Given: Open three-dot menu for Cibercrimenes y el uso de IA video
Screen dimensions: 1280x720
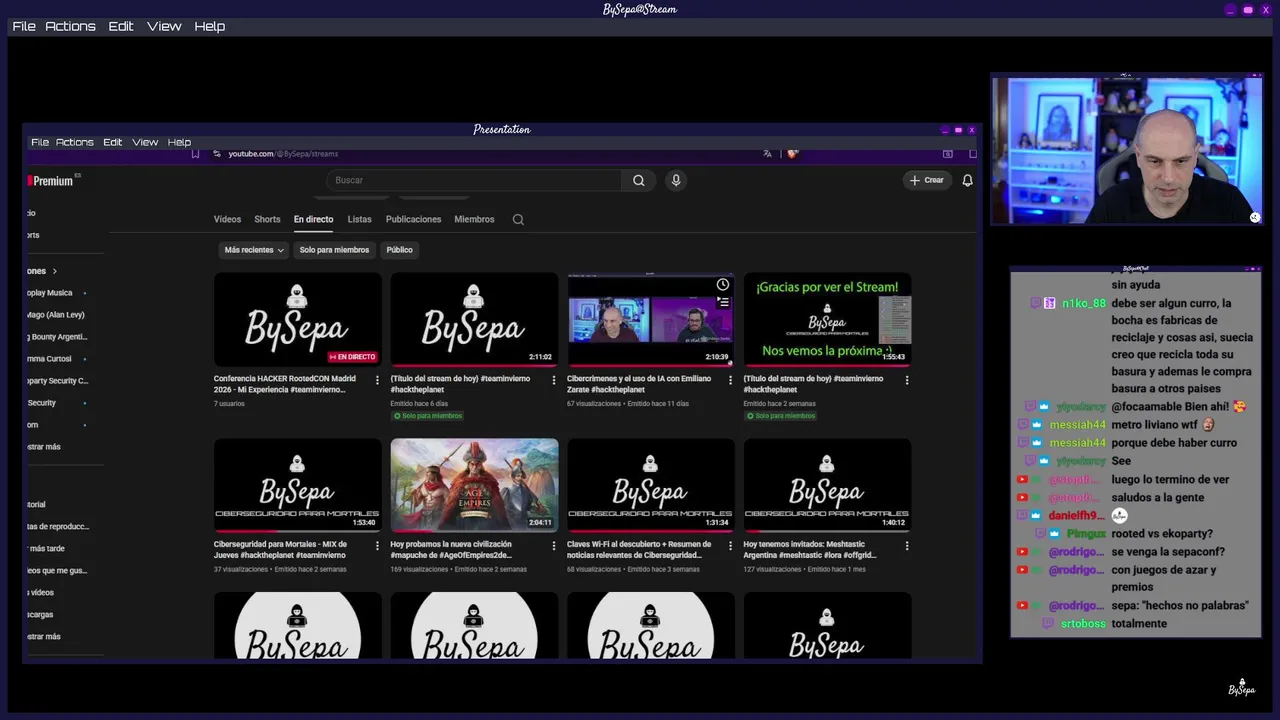Looking at the screenshot, I should (x=730, y=380).
